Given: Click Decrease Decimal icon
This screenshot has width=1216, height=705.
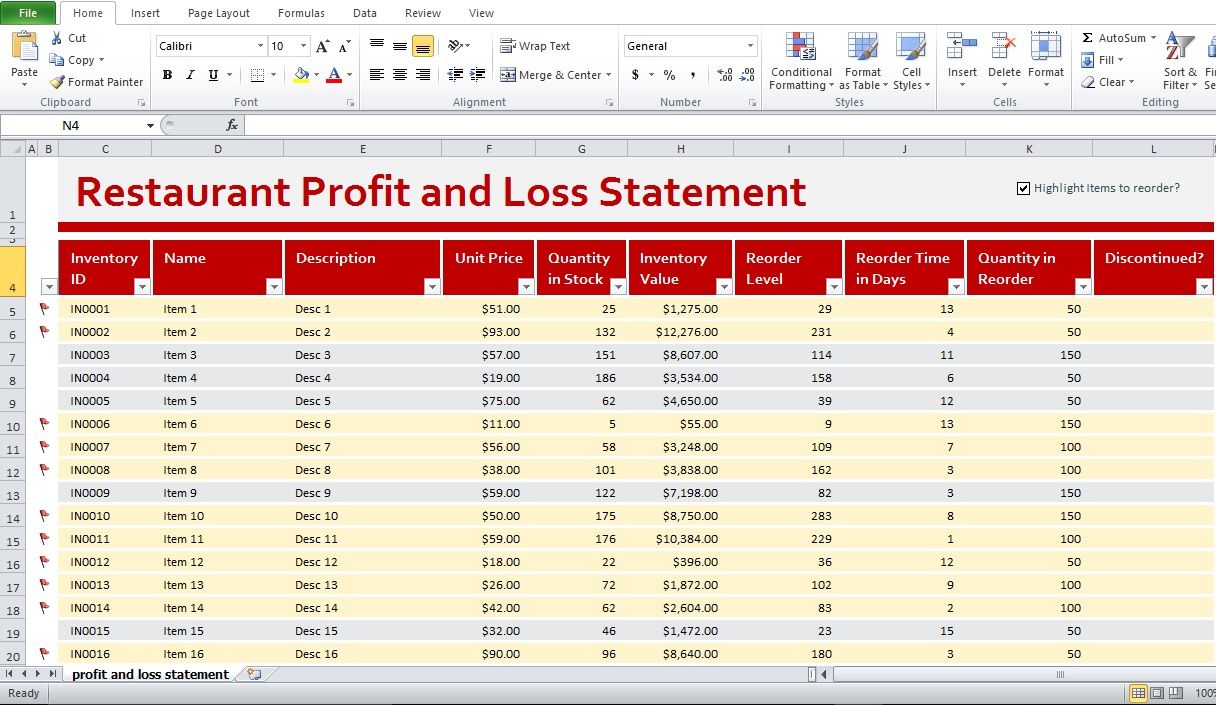Looking at the screenshot, I should click(x=746, y=75).
